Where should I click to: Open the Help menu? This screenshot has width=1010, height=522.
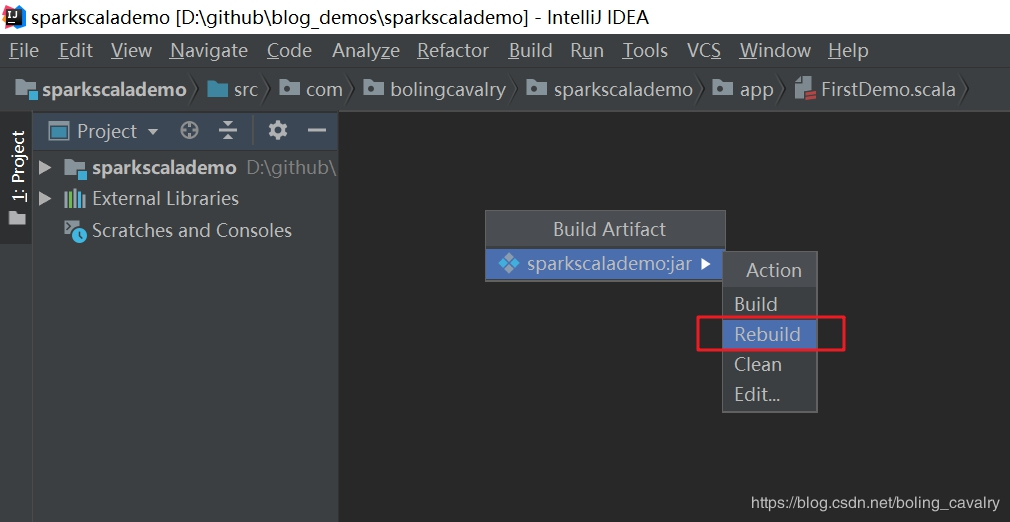tap(848, 50)
